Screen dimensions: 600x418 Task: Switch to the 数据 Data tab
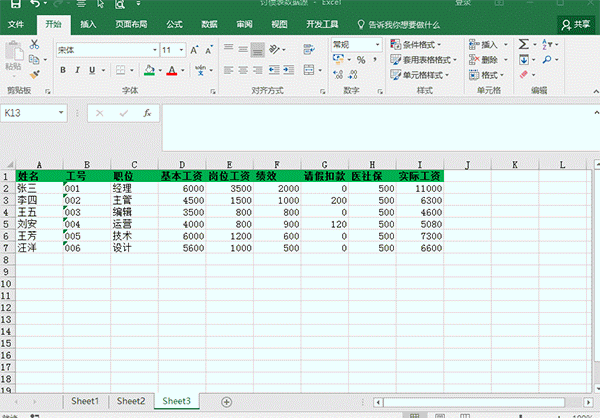pos(209,24)
